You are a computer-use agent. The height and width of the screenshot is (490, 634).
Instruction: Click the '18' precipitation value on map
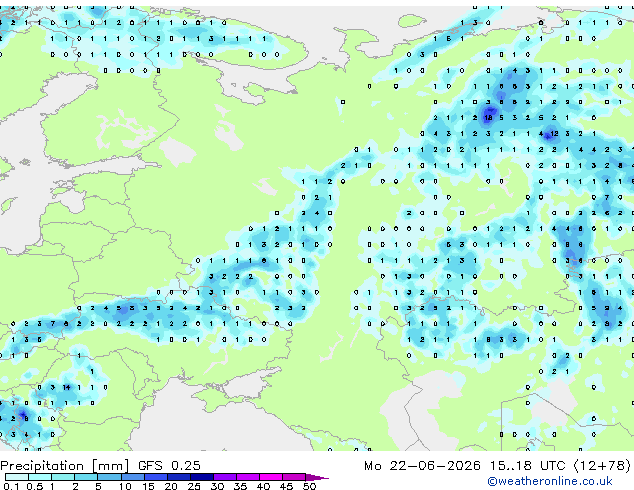488,118
